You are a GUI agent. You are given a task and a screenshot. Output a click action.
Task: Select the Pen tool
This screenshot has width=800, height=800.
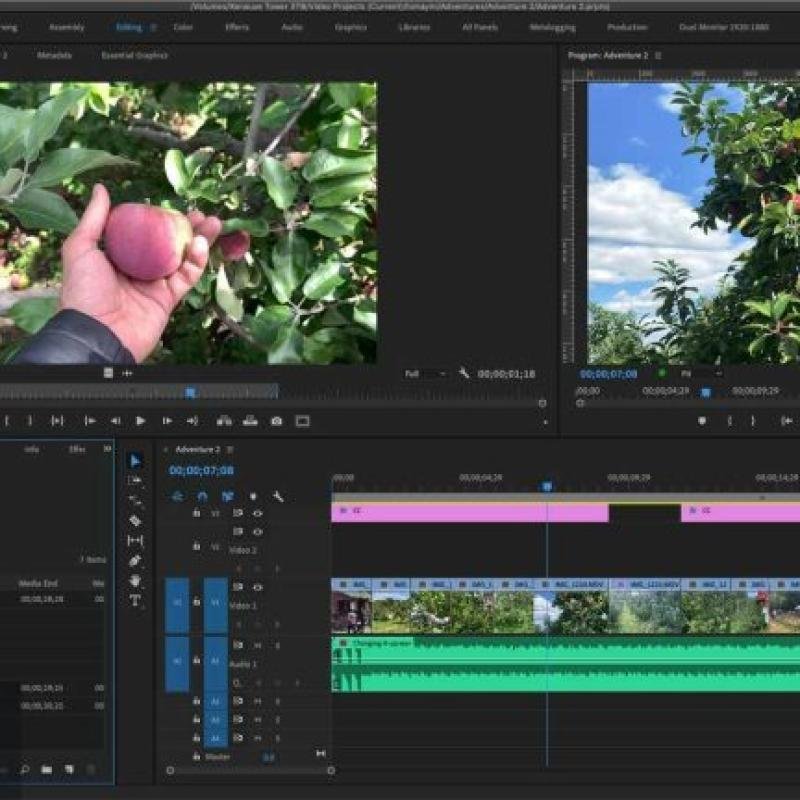[x=135, y=561]
